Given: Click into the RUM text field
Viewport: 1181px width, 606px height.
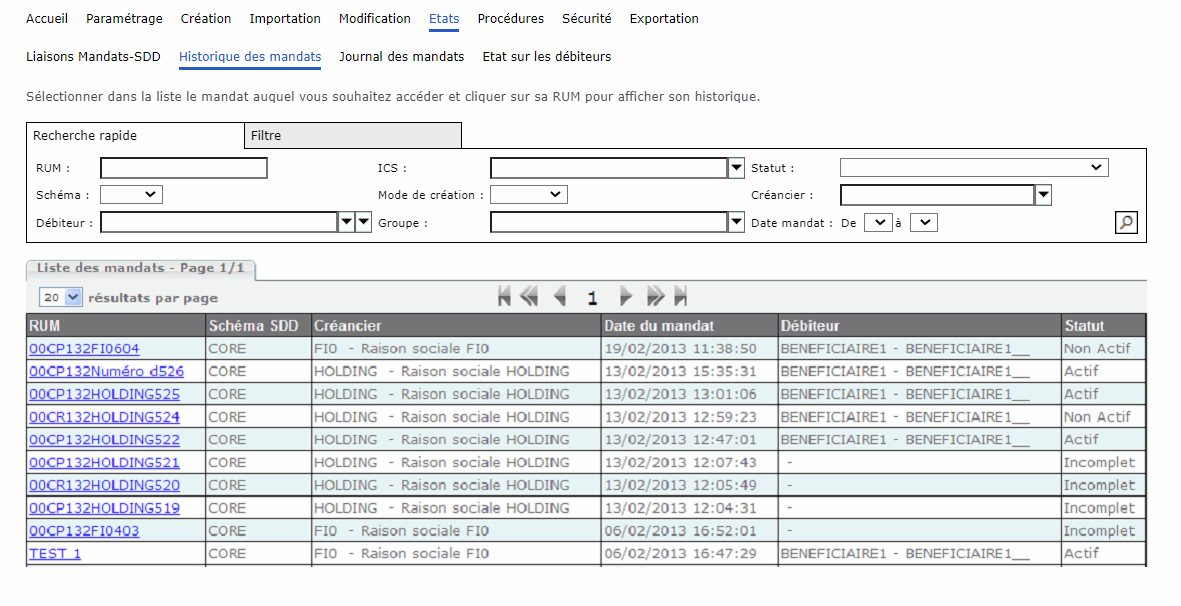Looking at the screenshot, I should (183, 168).
